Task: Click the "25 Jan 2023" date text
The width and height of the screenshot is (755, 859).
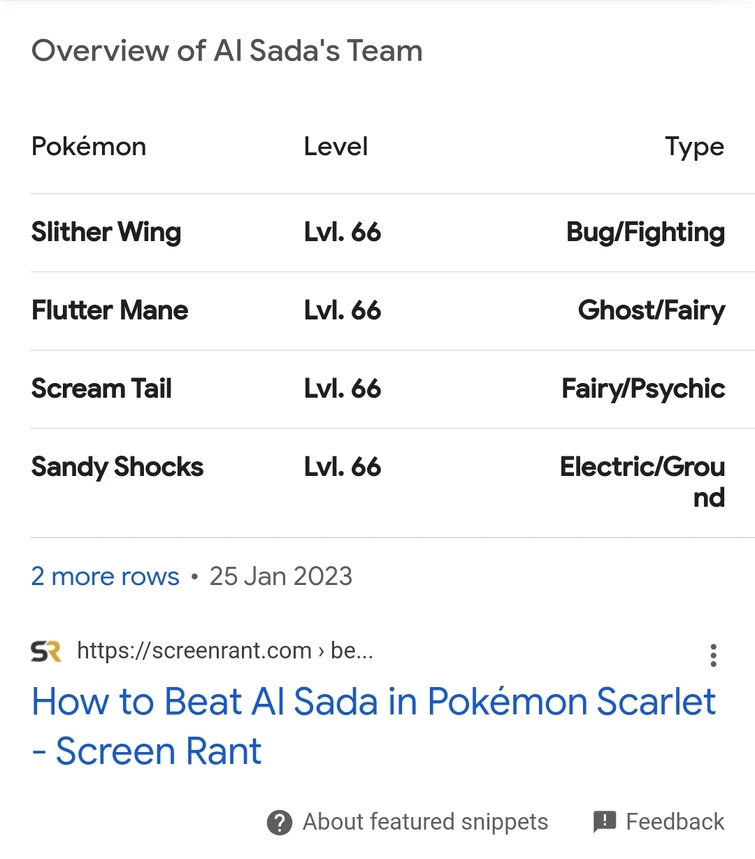Action: pos(281,577)
